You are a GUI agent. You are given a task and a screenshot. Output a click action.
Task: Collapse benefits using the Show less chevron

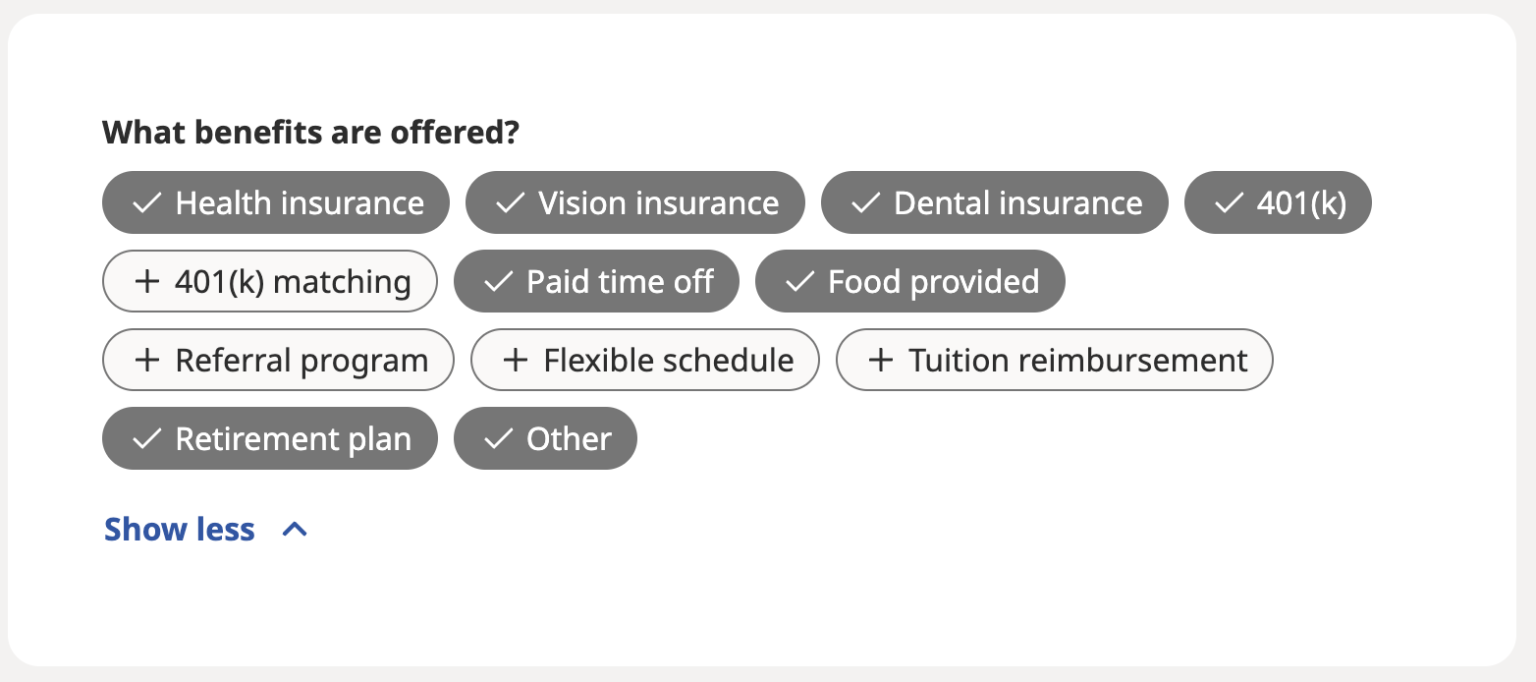(293, 528)
